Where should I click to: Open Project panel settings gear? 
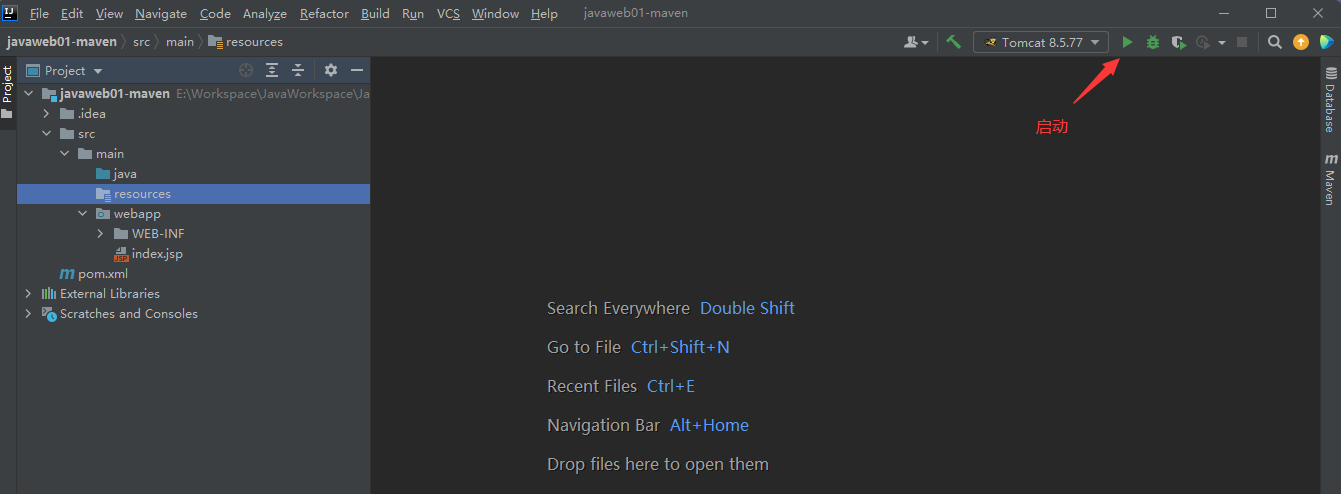(x=331, y=70)
